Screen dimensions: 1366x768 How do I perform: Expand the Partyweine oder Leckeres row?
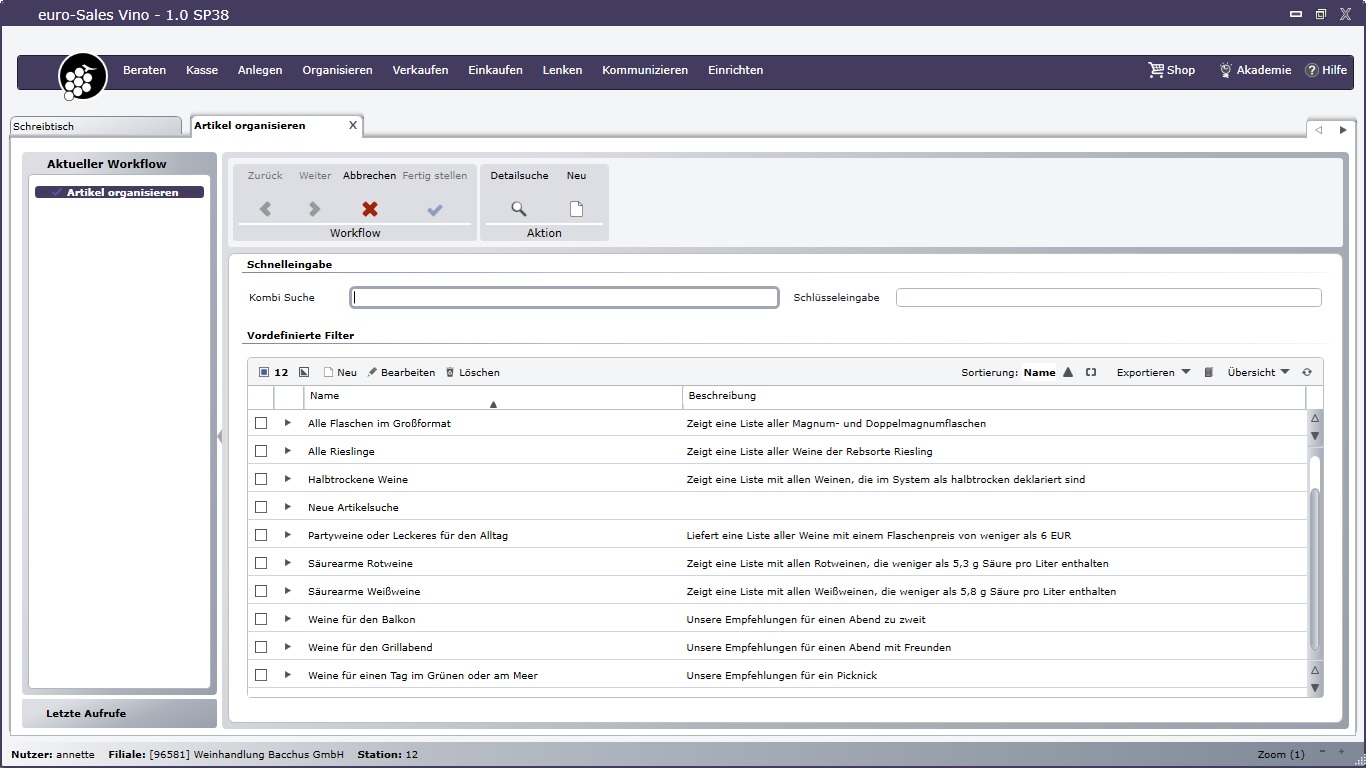288,535
